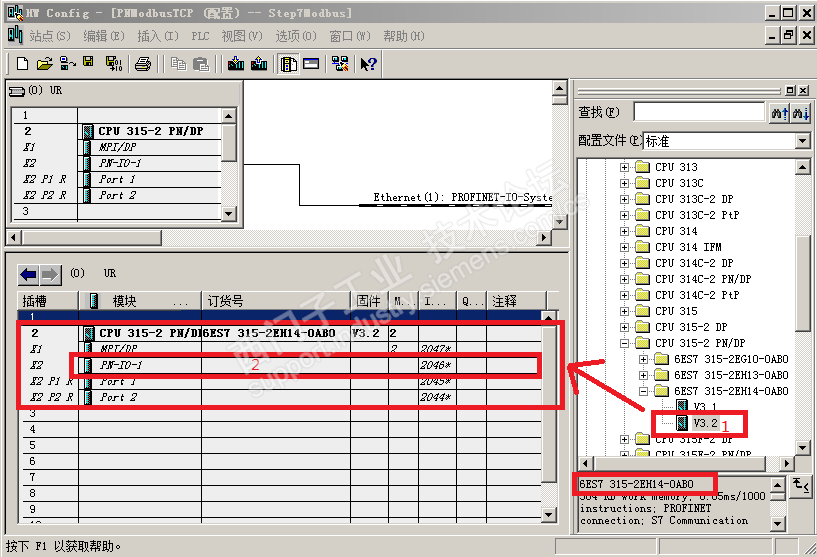Click the catalog search input field
817x557 pixels.
tap(700, 112)
